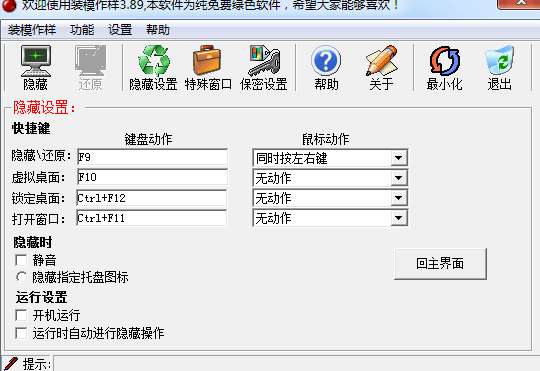Click the 锁定桌面: row label
Viewport: 540px width, 371px height.
point(38,198)
